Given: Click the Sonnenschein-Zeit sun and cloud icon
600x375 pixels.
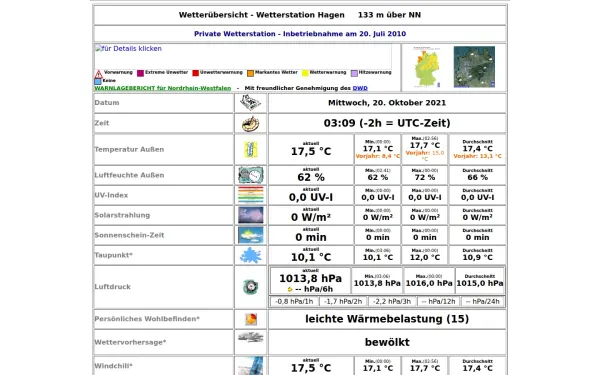Looking at the screenshot, I should (x=251, y=235).
